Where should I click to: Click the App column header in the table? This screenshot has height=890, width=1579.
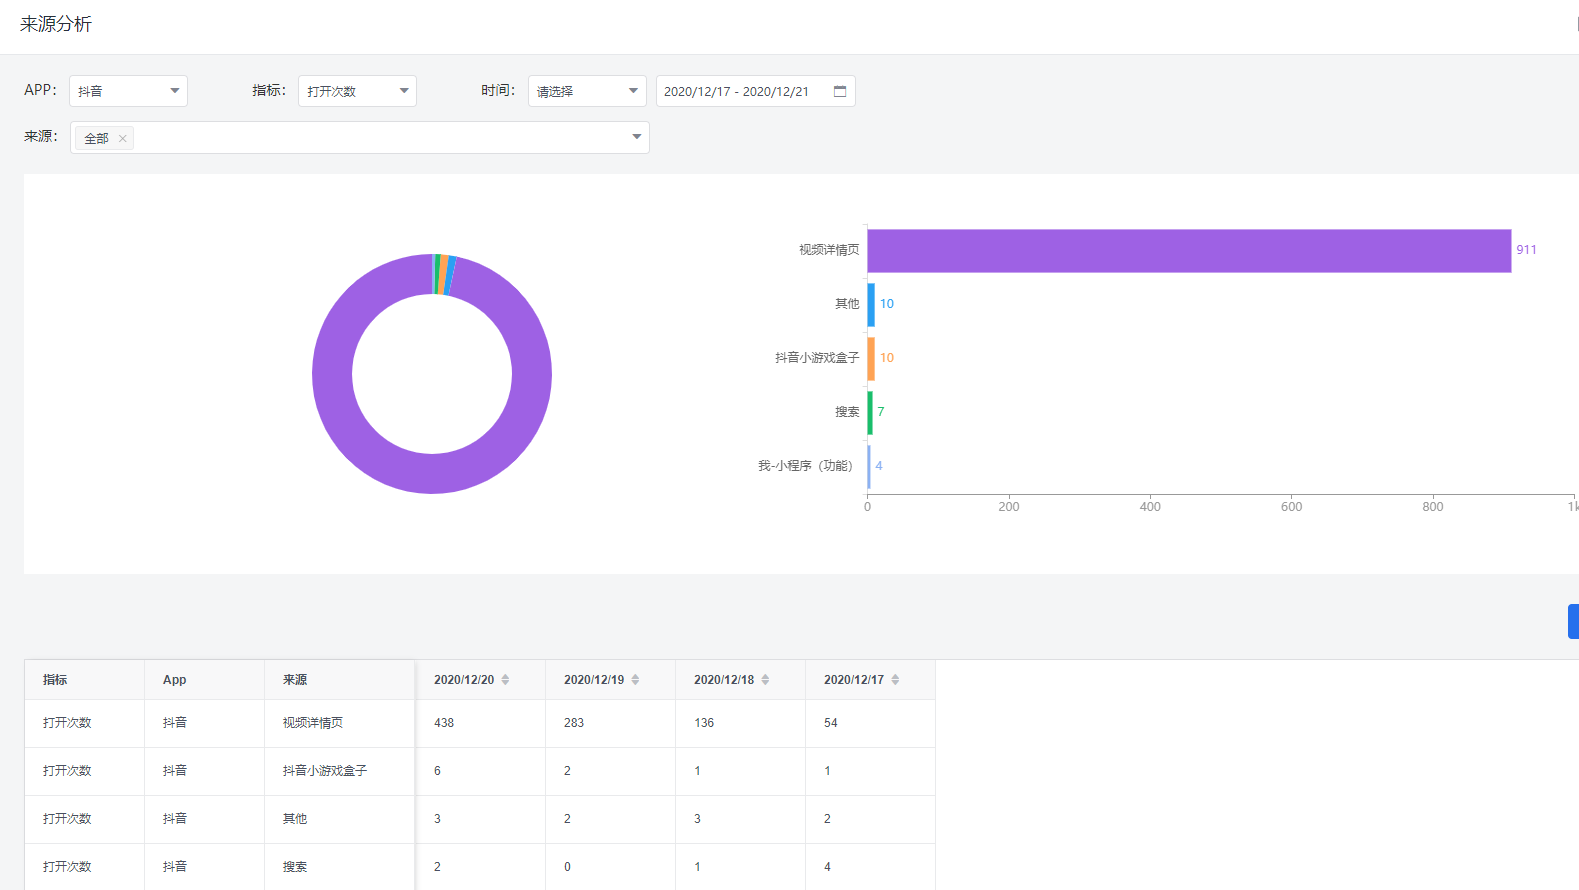[x=174, y=680]
